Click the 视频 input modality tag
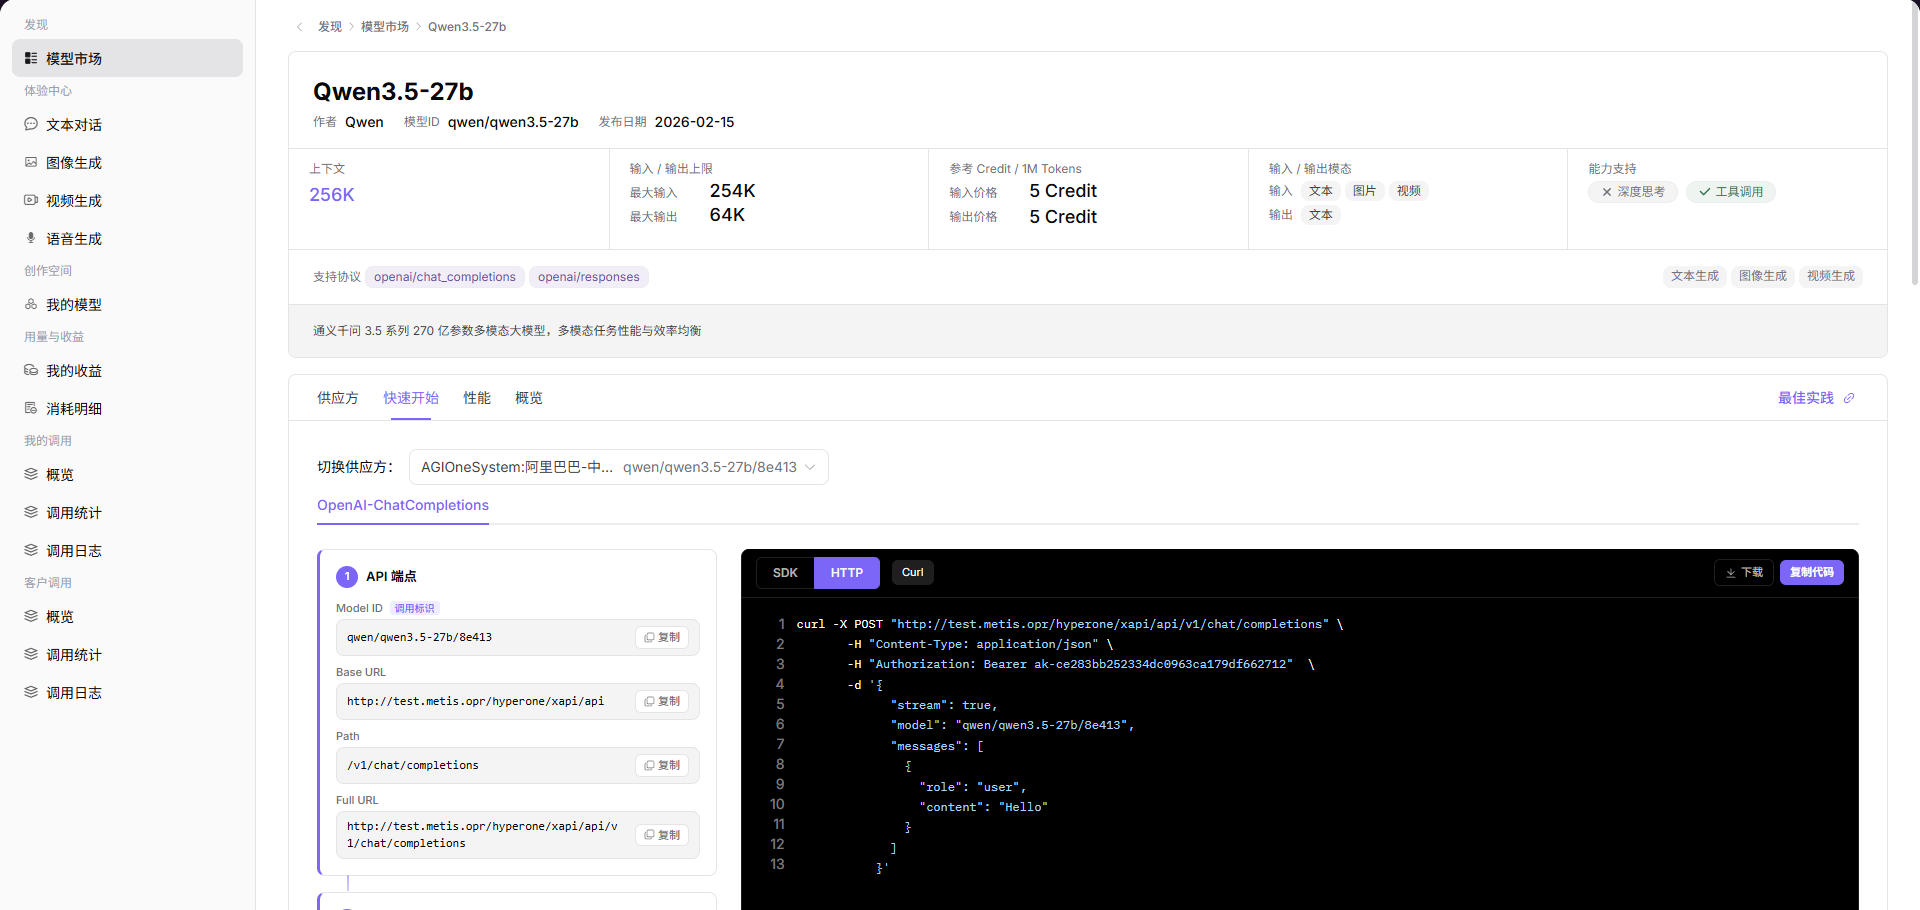The image size is (1920, 910). (1409, 191)
